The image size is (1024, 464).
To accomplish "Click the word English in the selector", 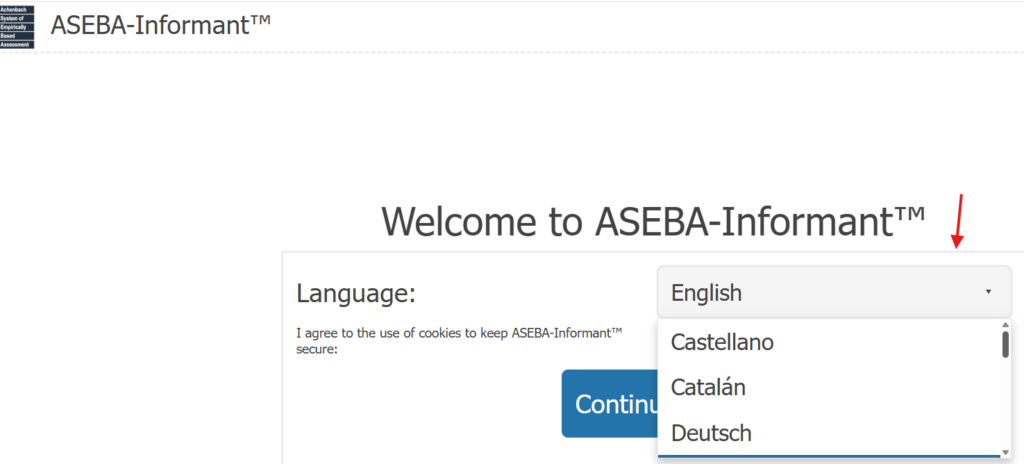I will [706, 293].
